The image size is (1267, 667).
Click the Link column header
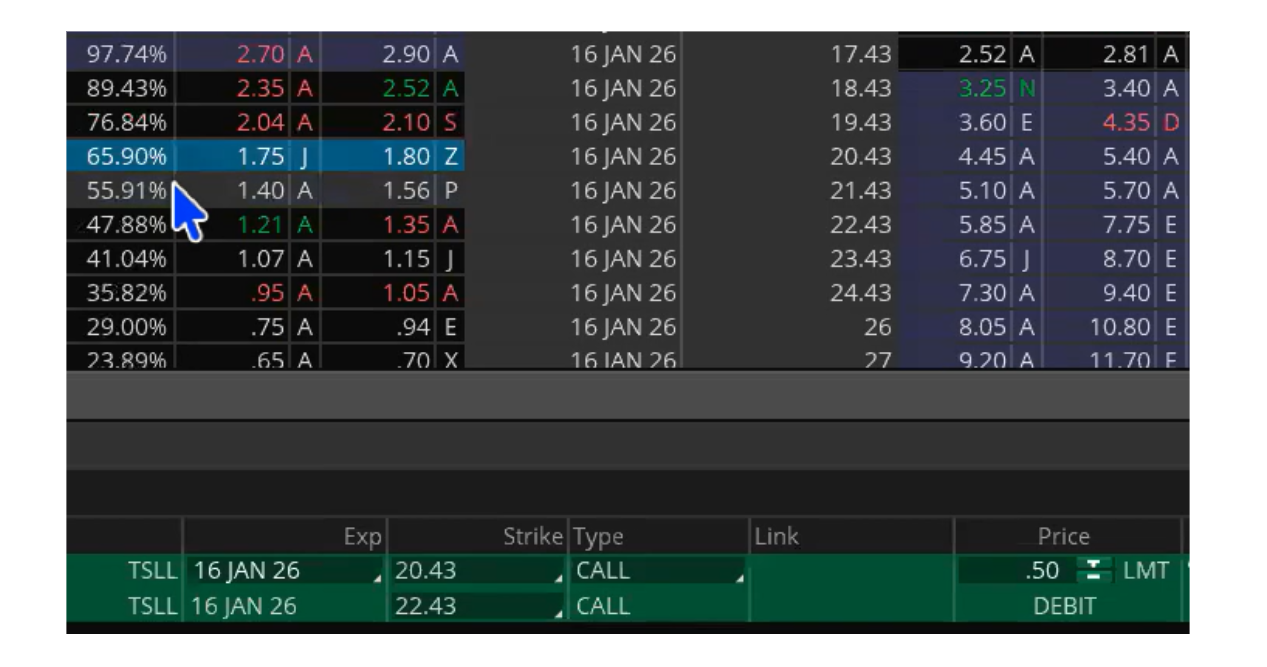coord(776,537)
